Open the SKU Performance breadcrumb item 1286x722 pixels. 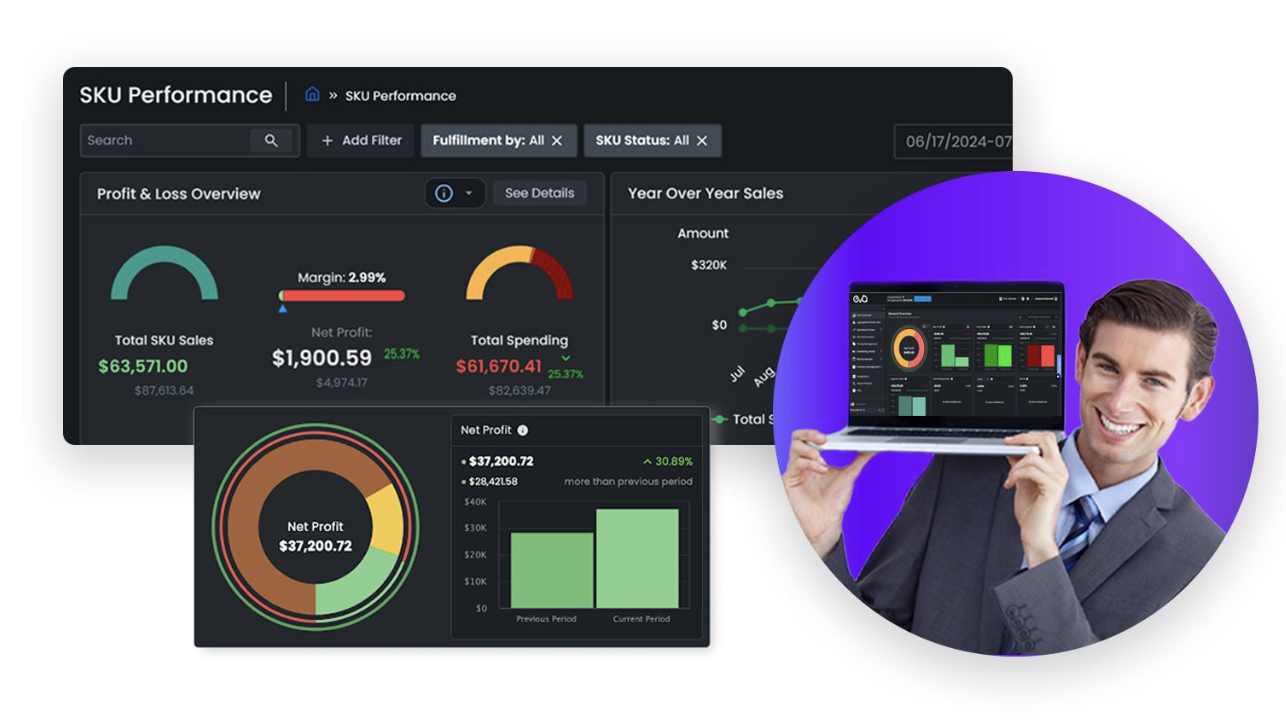tap(400, 96)
